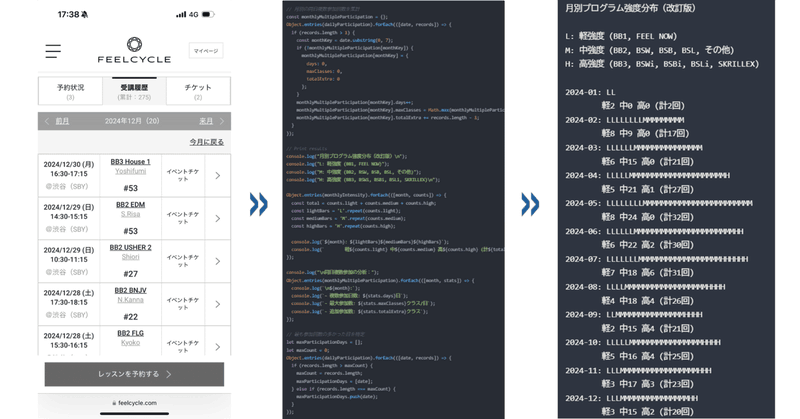Click legend line H: 高強度
This screenshot has height=419, width=800.
(x=662, y=64)
